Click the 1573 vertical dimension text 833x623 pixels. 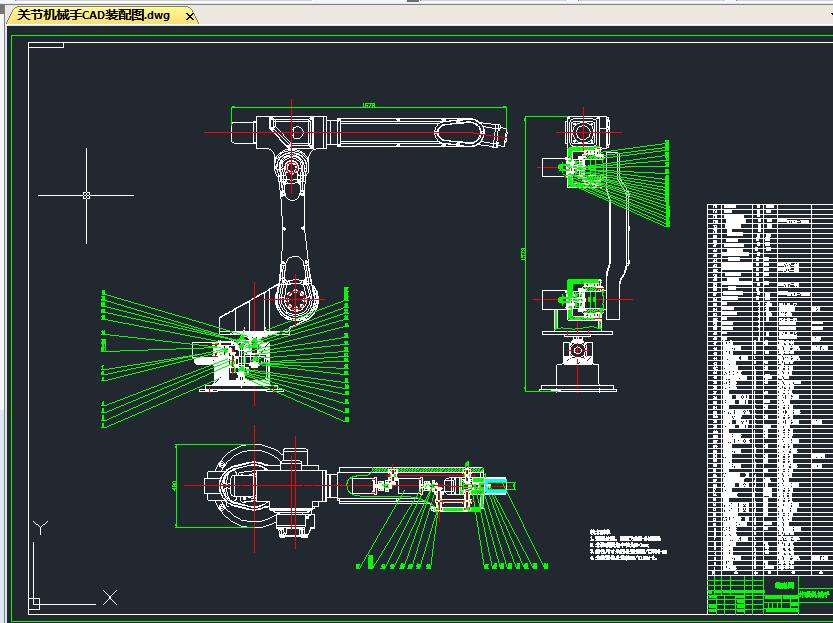coord(523,254)
